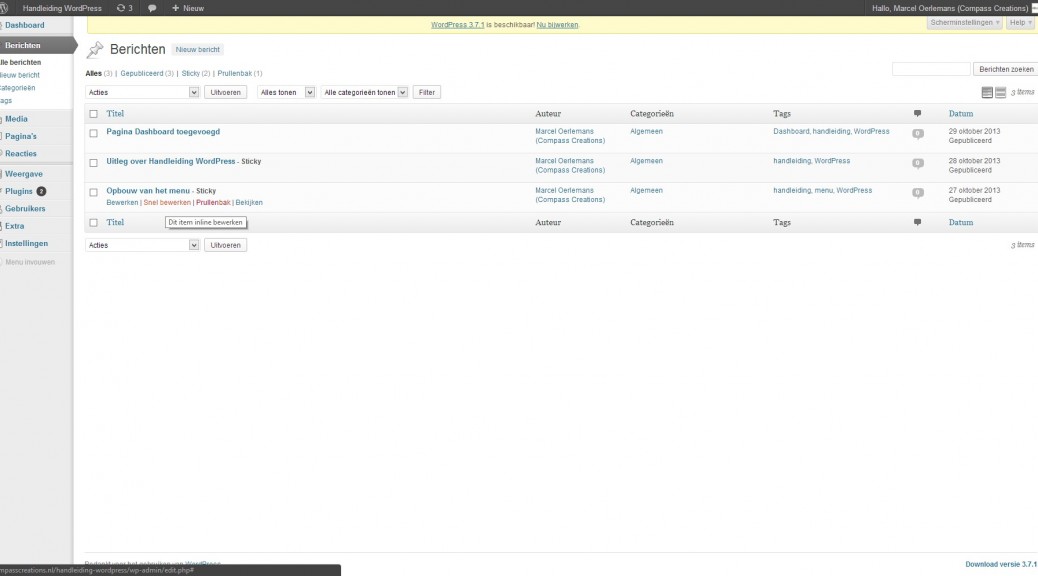Open comment count bubble for Pagina Dashboard toegevoegd

[x=918, y=133]
